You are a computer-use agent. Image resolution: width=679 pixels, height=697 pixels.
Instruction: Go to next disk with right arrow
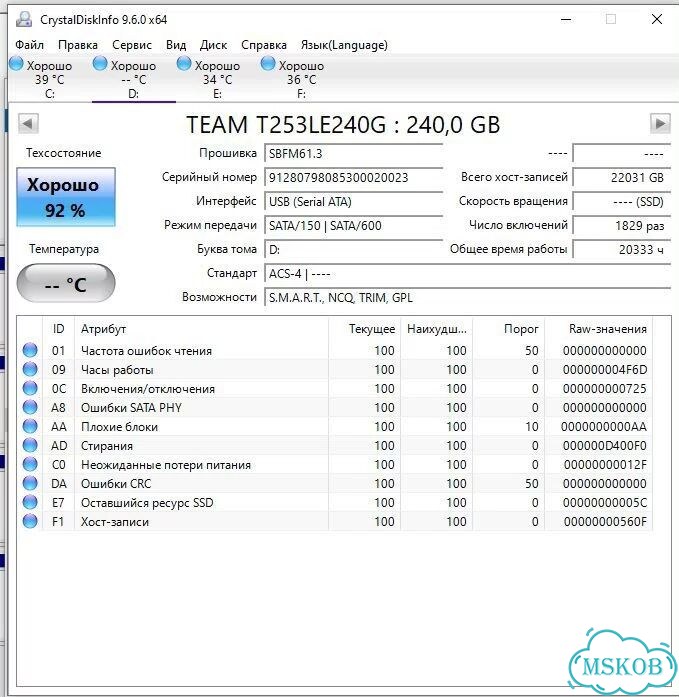point(660,123)
